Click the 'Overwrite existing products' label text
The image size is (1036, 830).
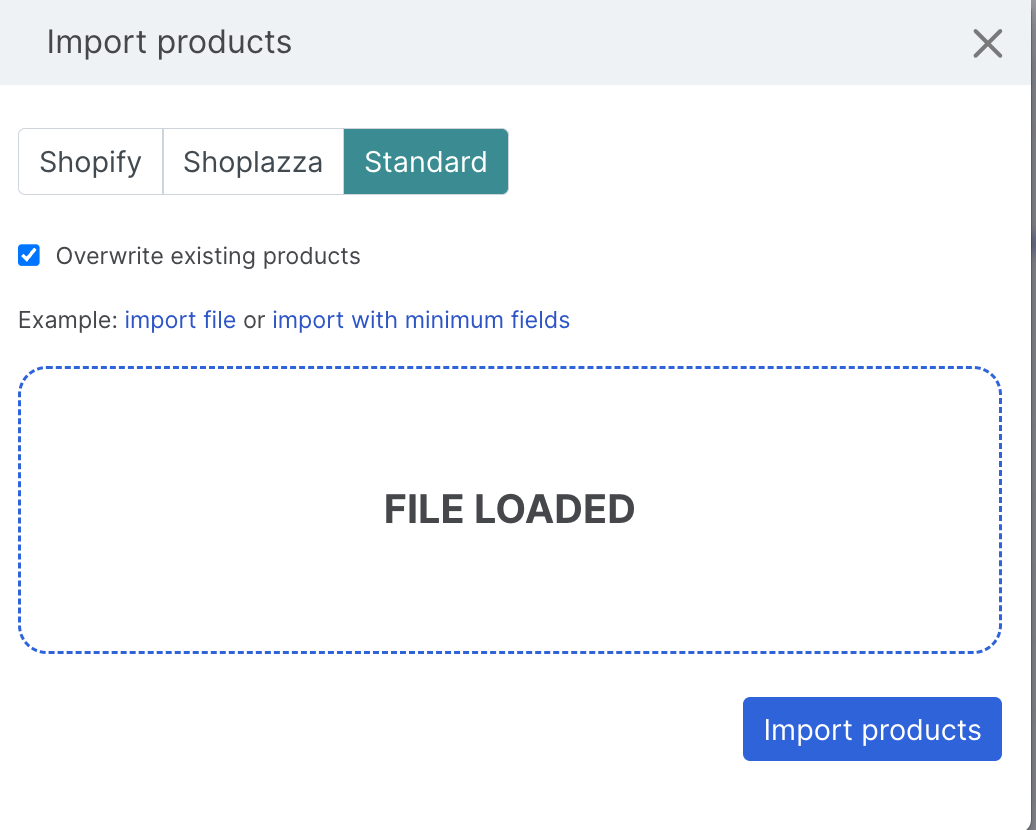(x=208, y=257)
